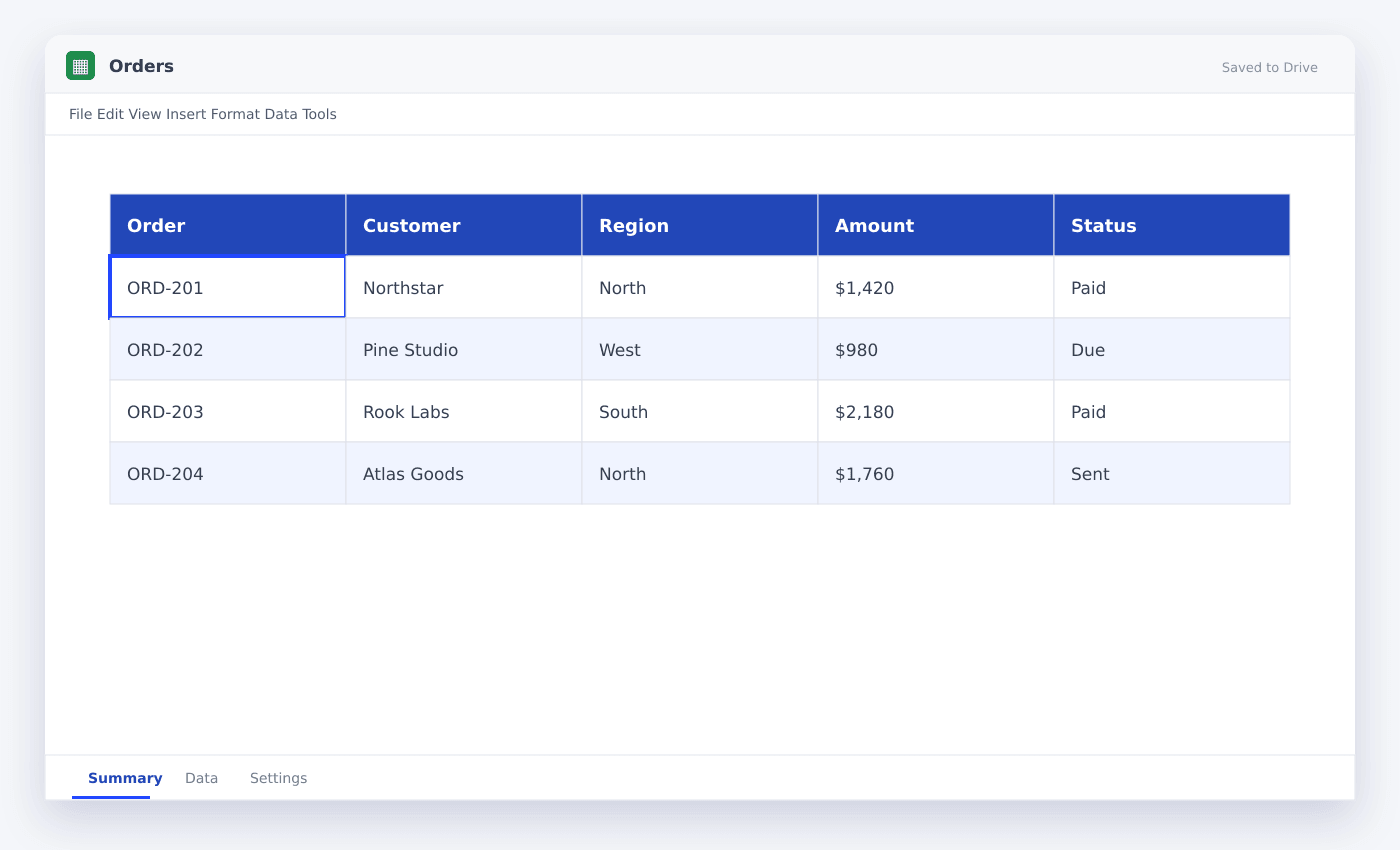
Task: Click the green spreadsheet app icon
Action: coord(80,66)
